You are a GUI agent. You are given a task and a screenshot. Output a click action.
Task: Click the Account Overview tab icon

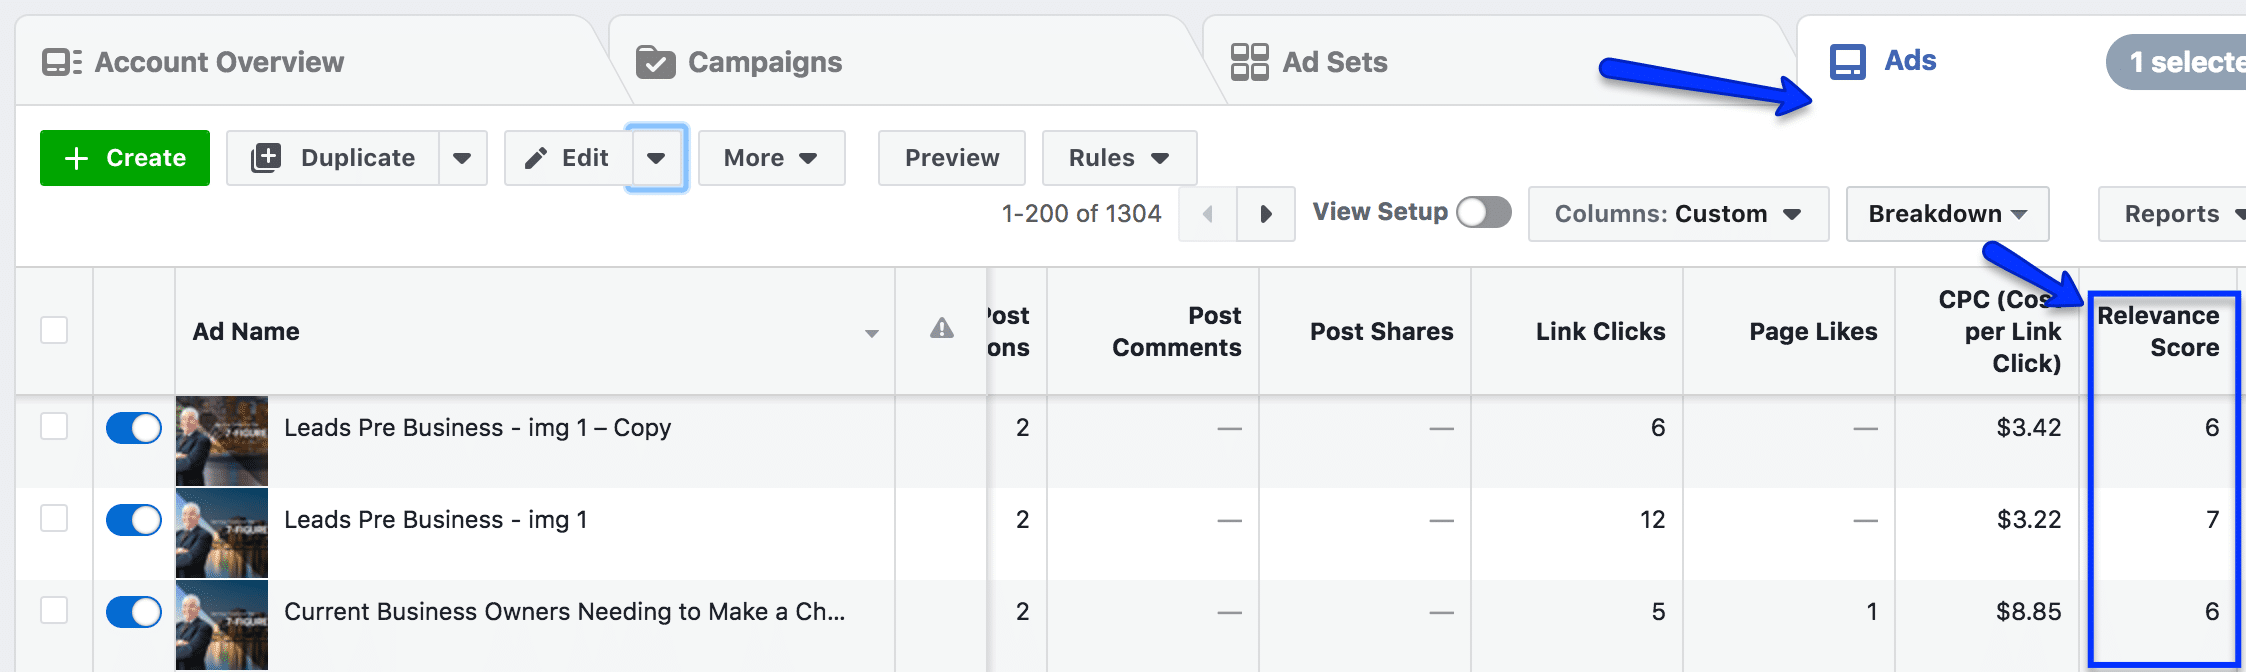point(62,62)
